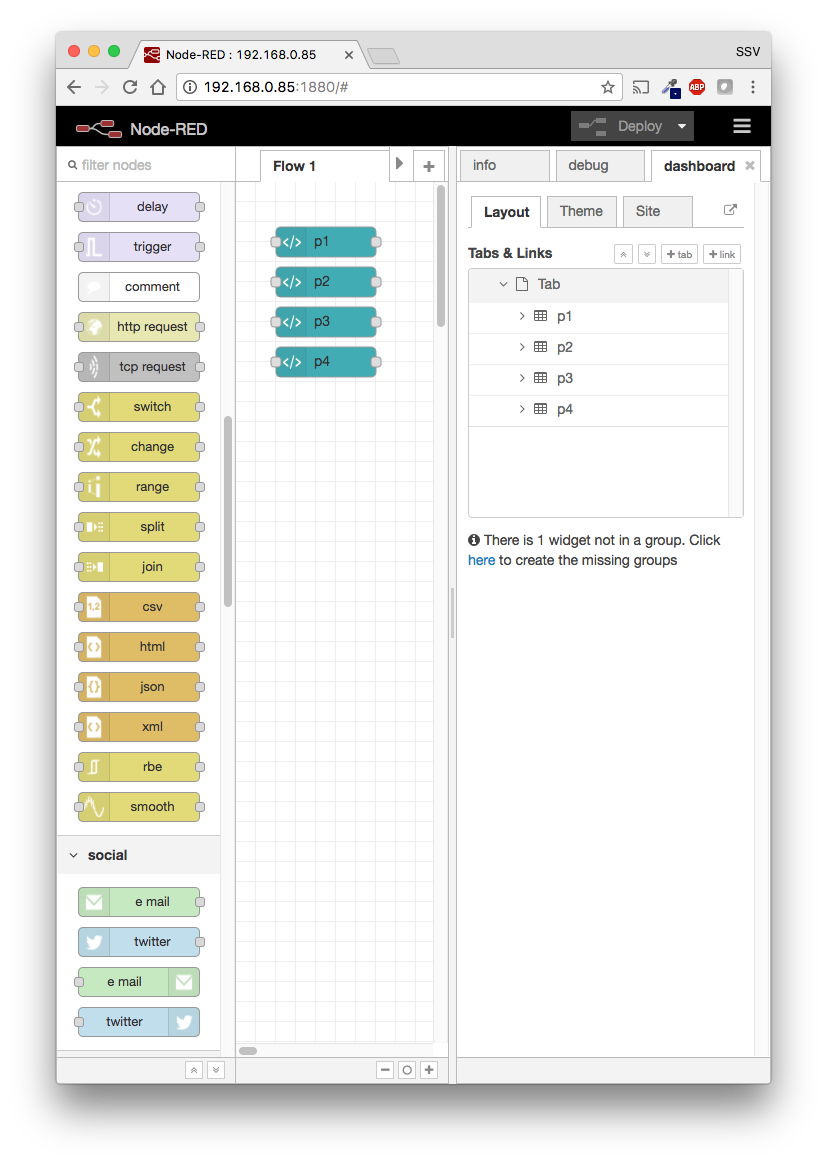This screenshot has width=827, height=1164.
Task: Click the +tab button in Tabs & Links
Action: coord(679,253)
